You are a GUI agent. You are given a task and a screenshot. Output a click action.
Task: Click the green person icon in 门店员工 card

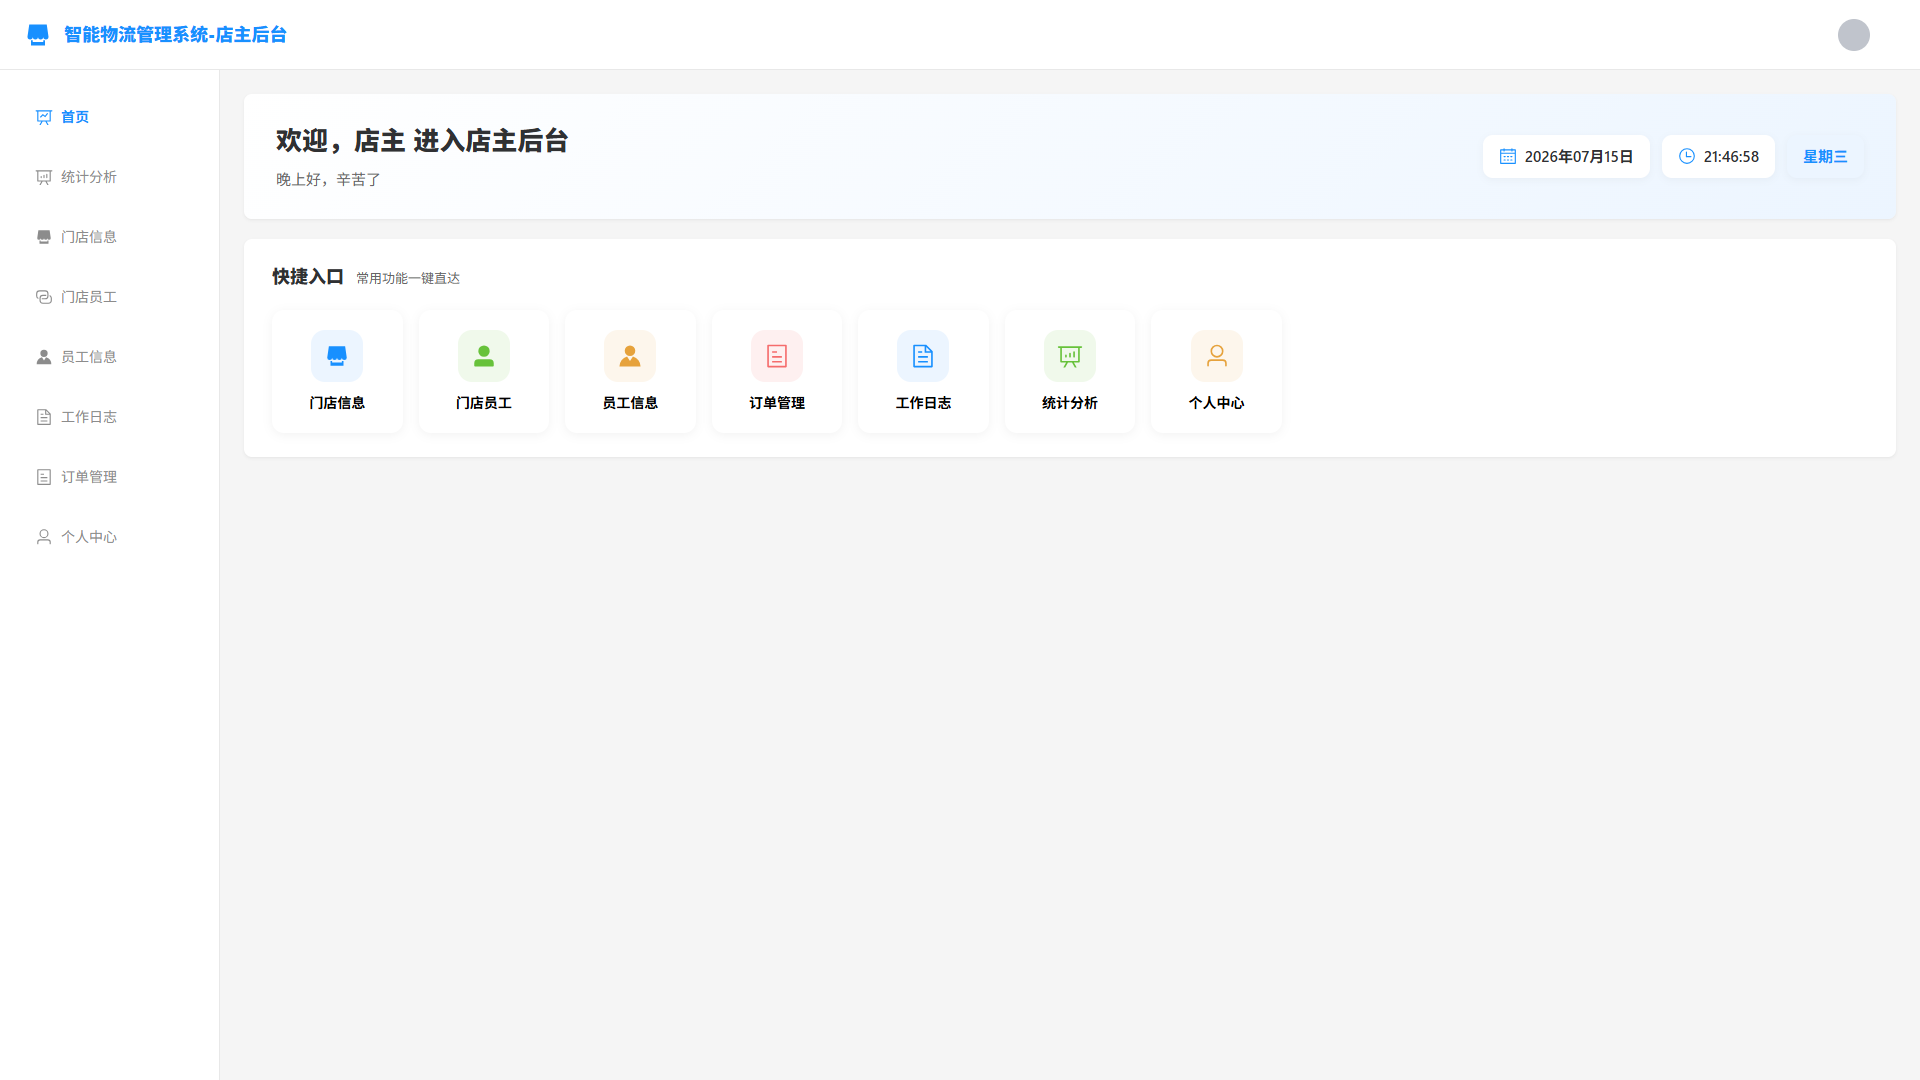coord(484,356)
